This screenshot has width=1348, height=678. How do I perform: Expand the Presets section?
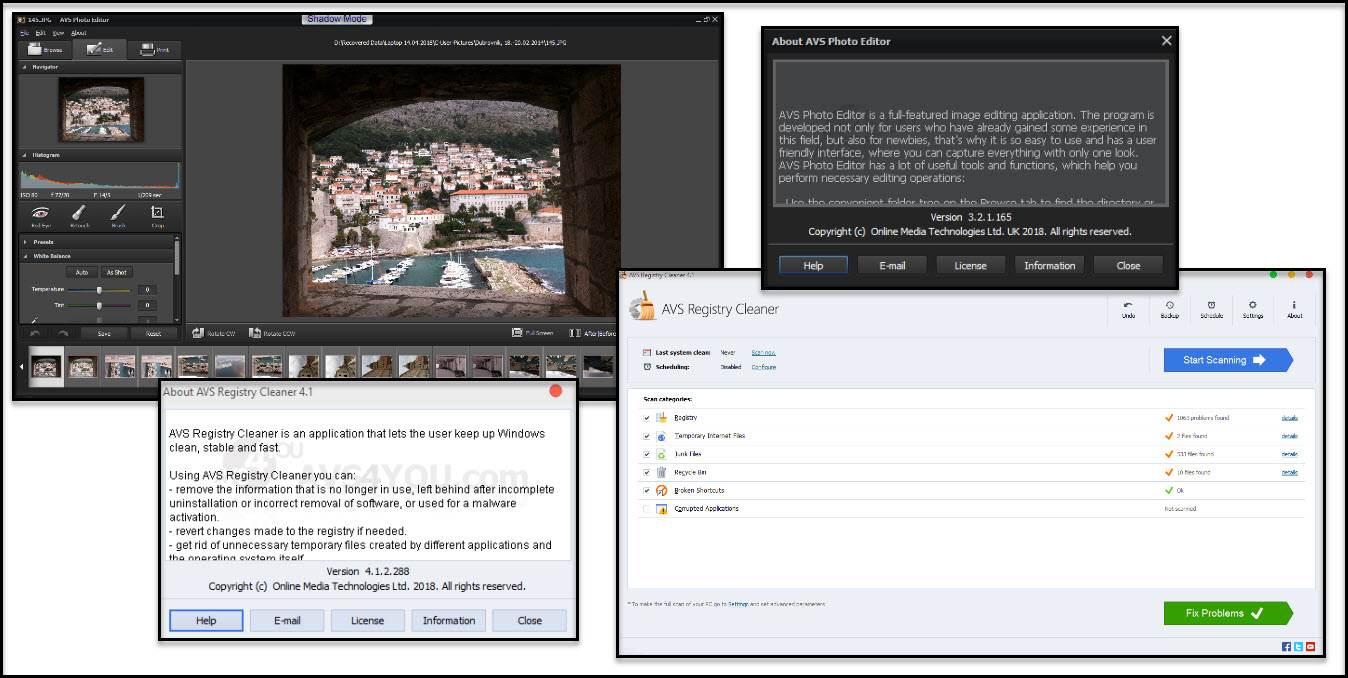pos(24,242)
